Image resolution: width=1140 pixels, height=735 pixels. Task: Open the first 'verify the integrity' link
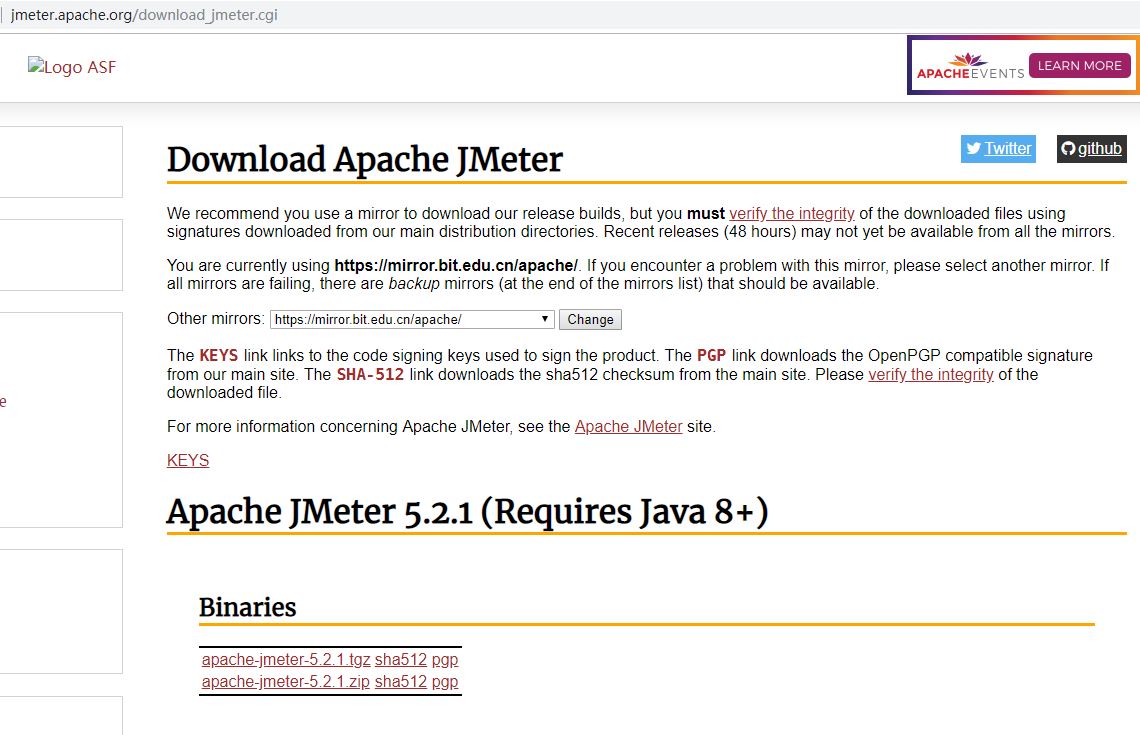(792, 213)
